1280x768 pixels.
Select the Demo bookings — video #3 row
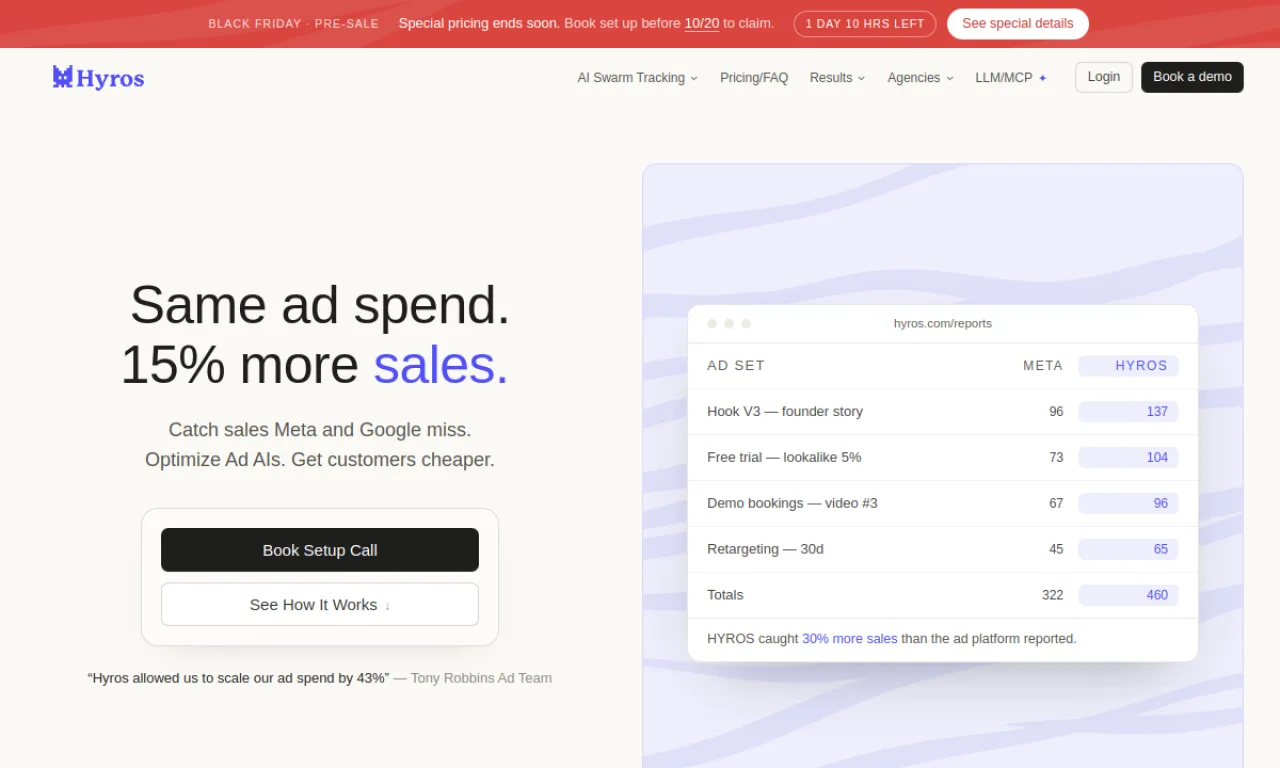point(943,503)
